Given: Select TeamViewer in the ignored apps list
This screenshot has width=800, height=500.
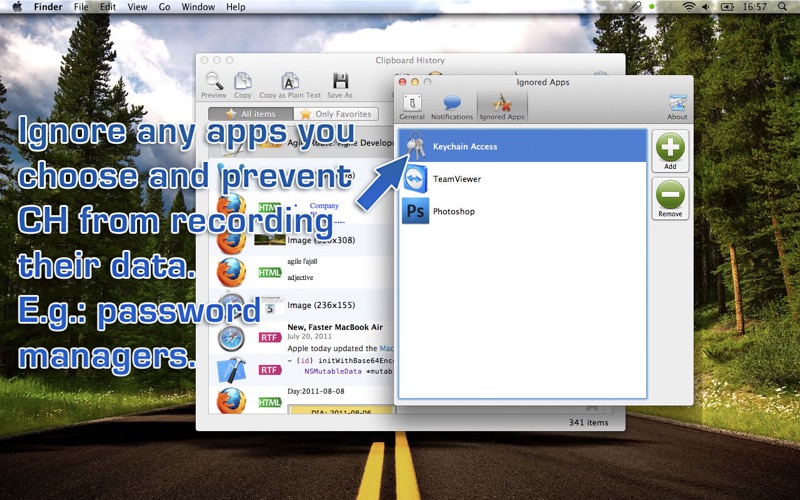Looking at the screenshot, I should tap(522, 179).
